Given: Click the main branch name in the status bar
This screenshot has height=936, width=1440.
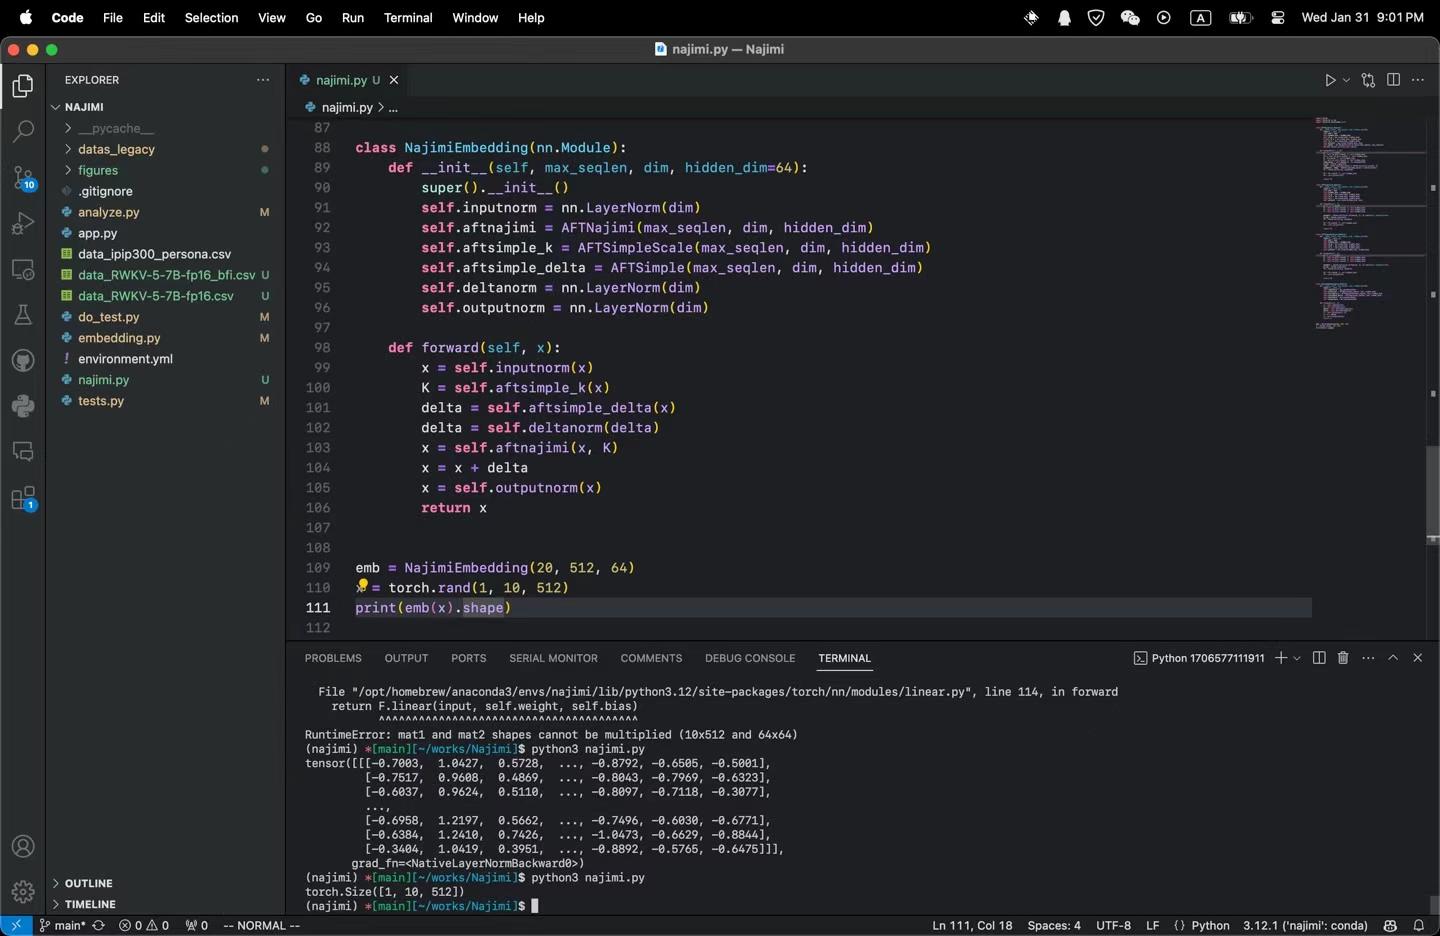Looking at the screenshot, I should 69,925.
